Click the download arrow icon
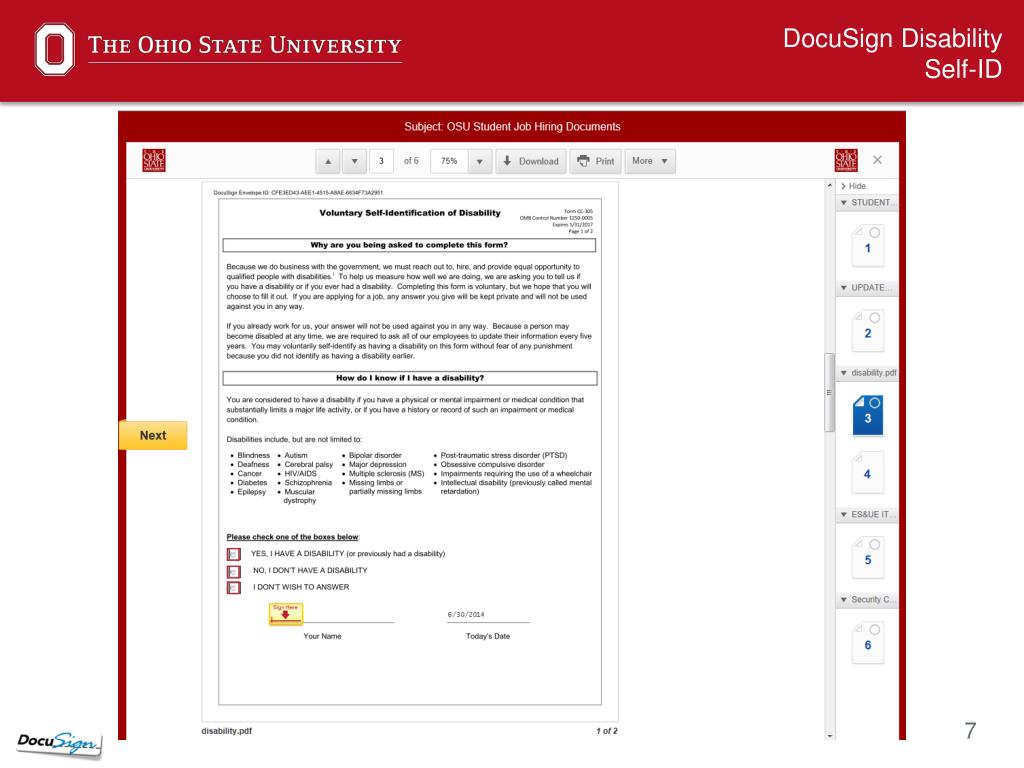Viewport: 1024px width, 768px height. pyautogui.click(x=507, y=161)
